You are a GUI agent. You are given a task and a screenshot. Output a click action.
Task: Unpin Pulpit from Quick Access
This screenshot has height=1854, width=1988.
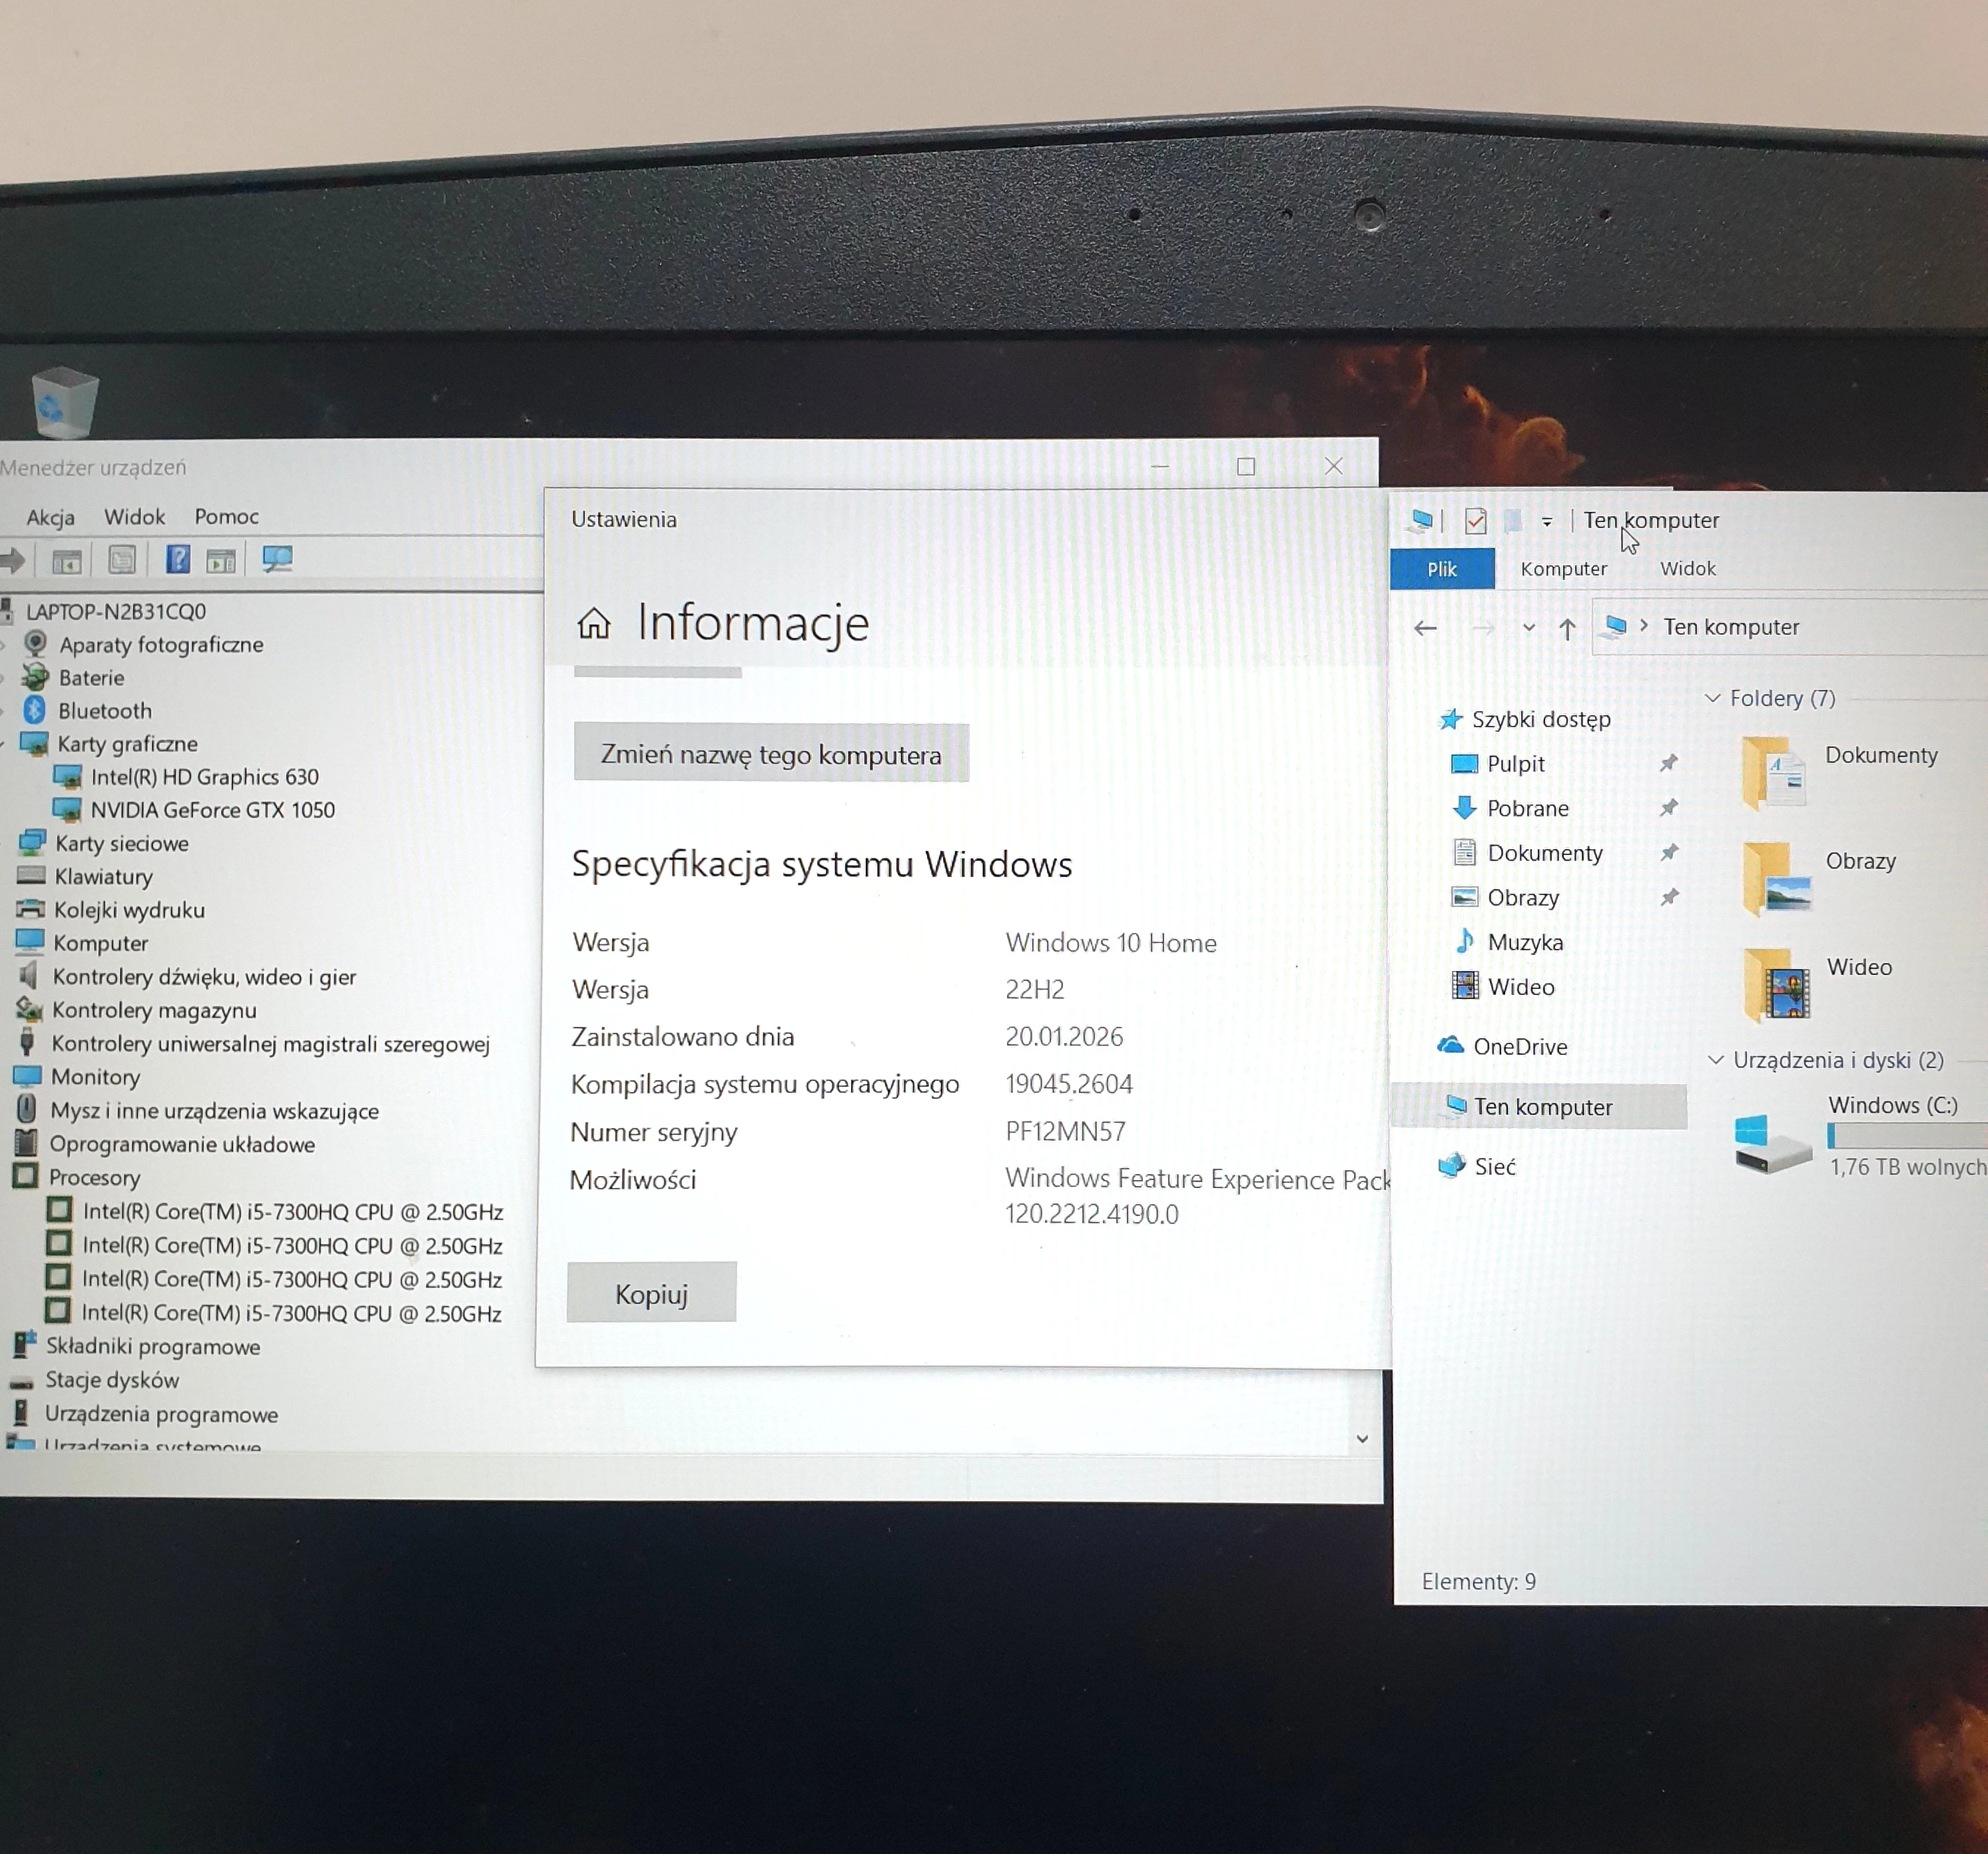pyautogui.click(x=1670, y=763)
